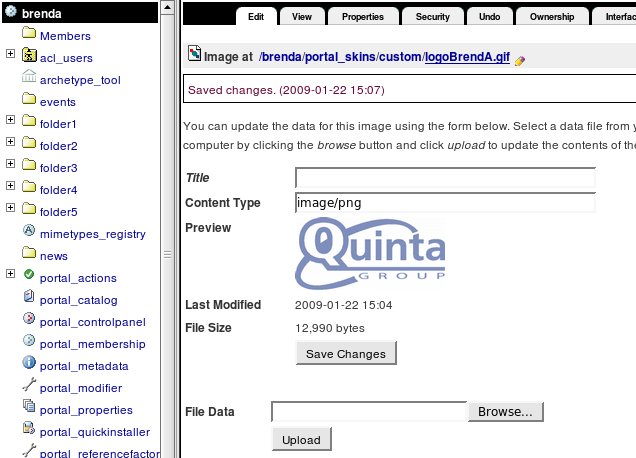This screenshot has height=458, width=636.
Task: Expand the folder1 tree node
Action: pos(10,123)
